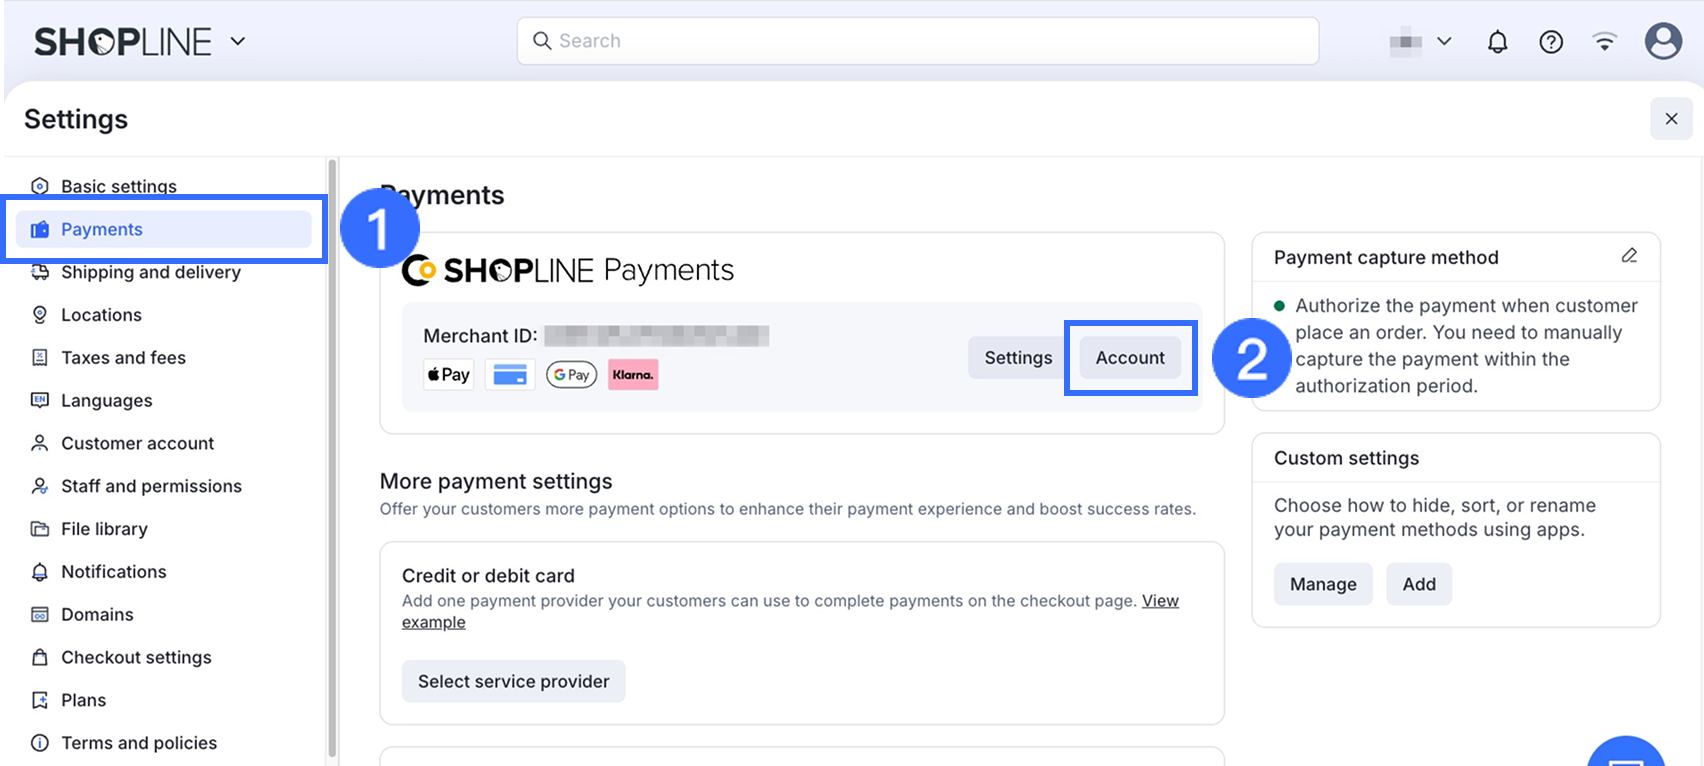The width and height of the screenshot is (1704, 766).
Task: Open the View example link
Action: pos(1160,601)
